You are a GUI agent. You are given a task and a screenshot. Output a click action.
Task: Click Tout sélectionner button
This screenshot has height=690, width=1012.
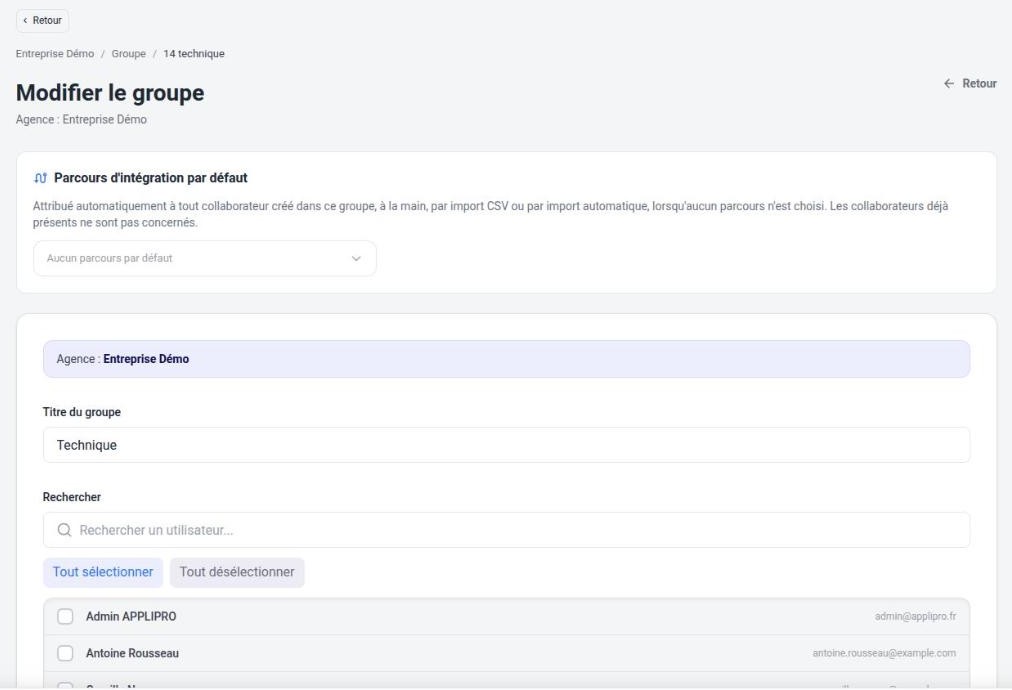(x=103, y=572)
